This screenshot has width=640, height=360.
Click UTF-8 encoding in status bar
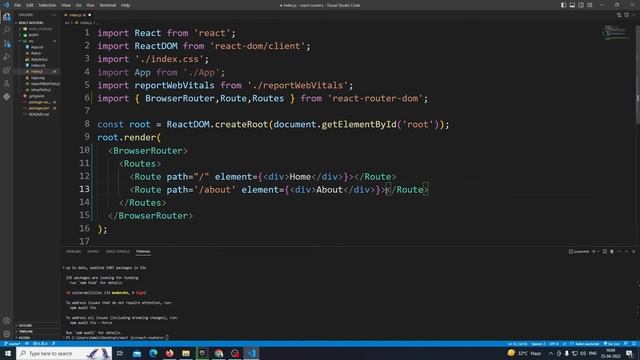(x=553, y=344)
